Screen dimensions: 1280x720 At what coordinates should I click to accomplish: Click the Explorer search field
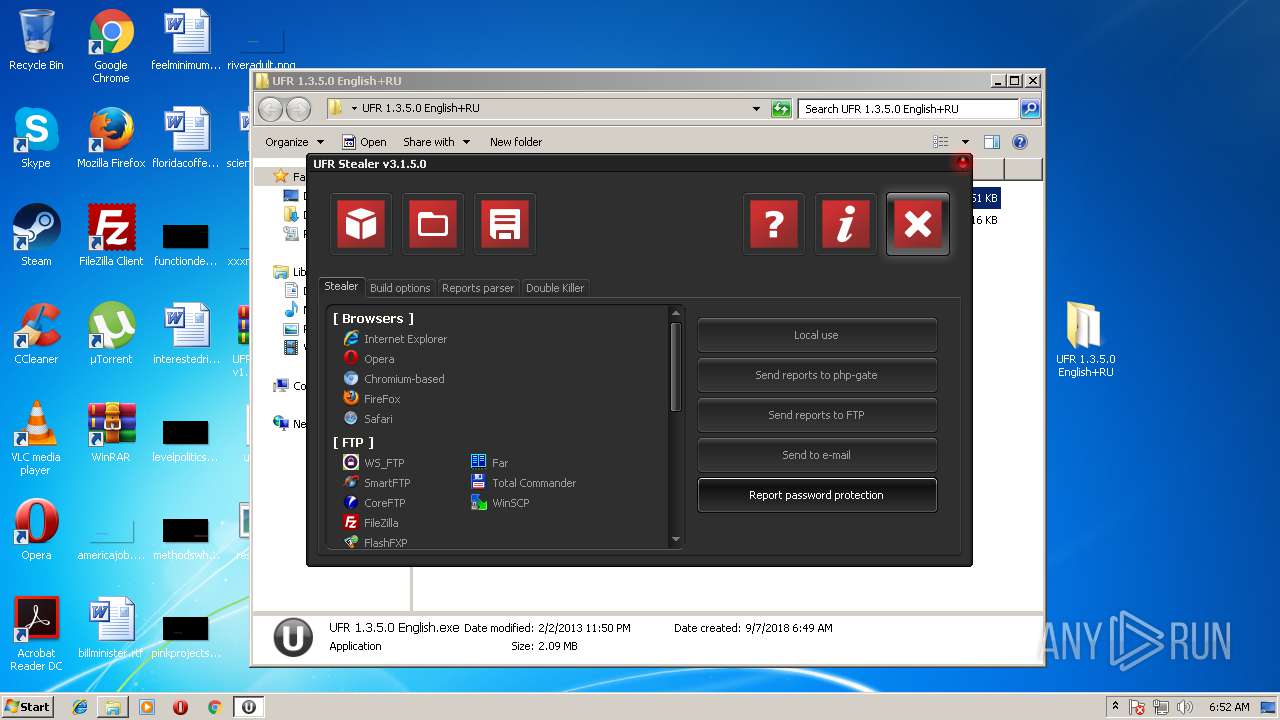(x=909, y=109)
